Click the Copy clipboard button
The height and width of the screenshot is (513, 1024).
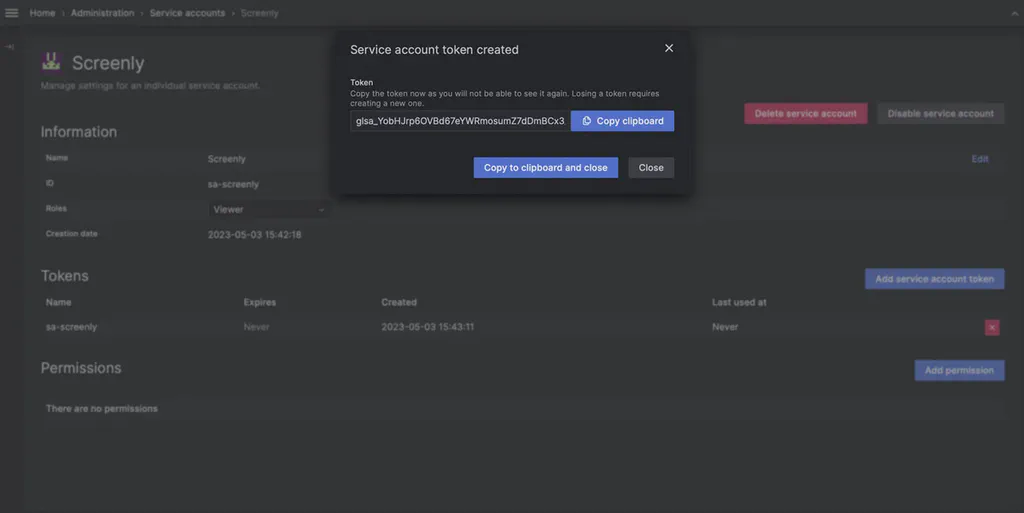622,121
